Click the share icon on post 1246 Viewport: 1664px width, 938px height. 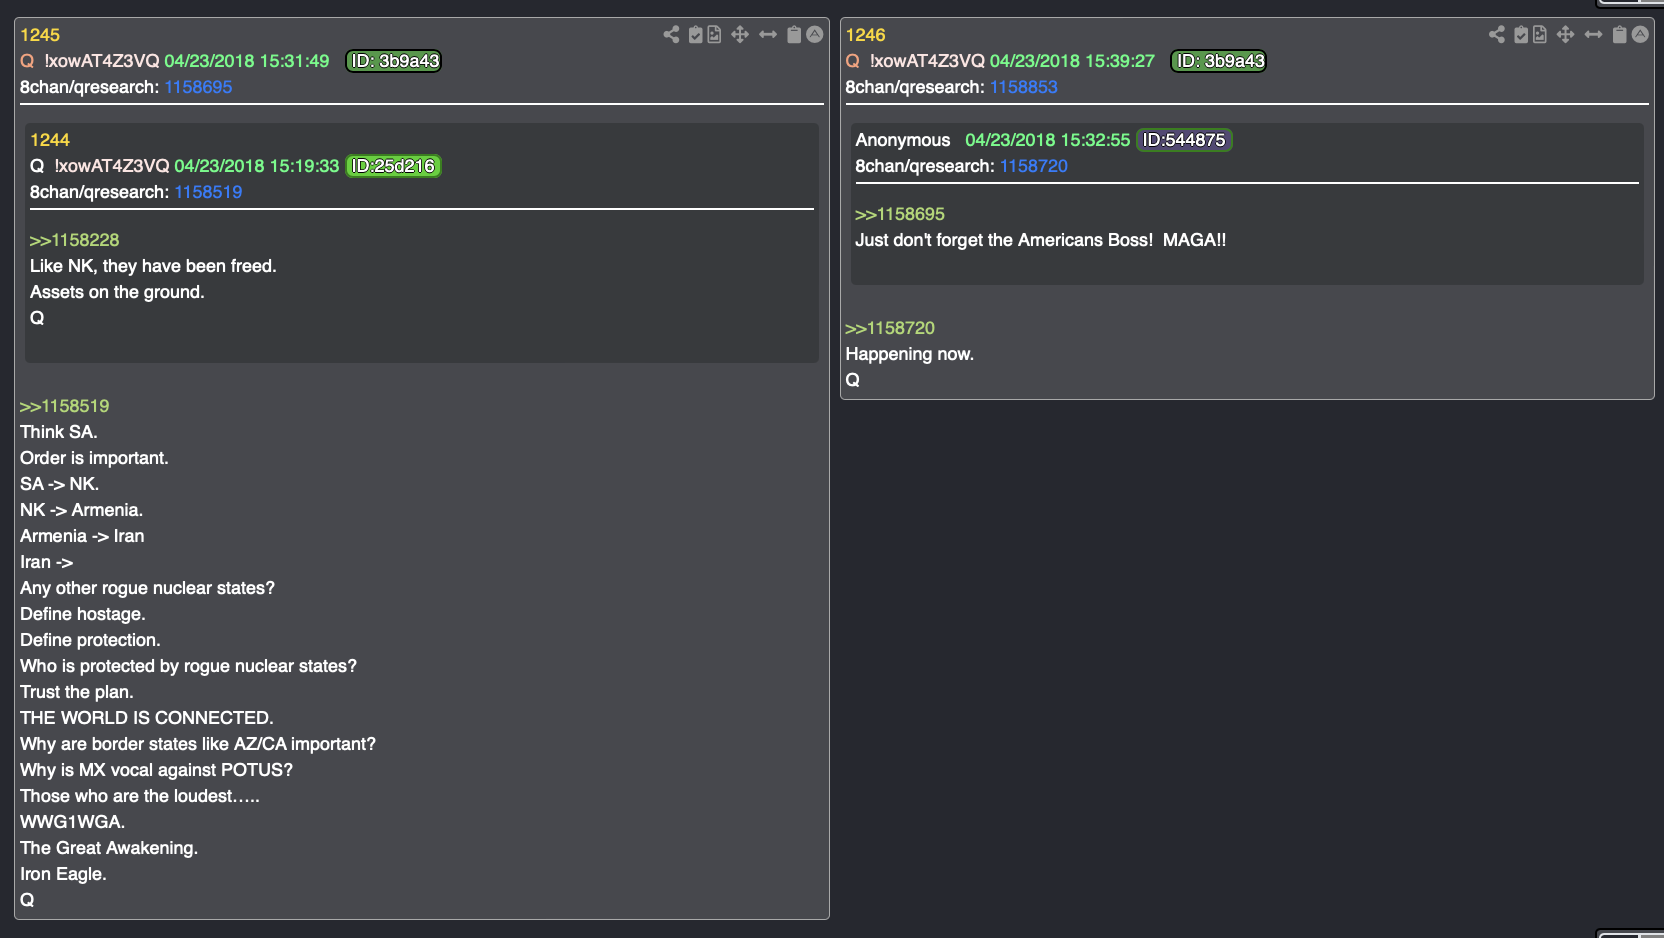(x=1497, y=35)
